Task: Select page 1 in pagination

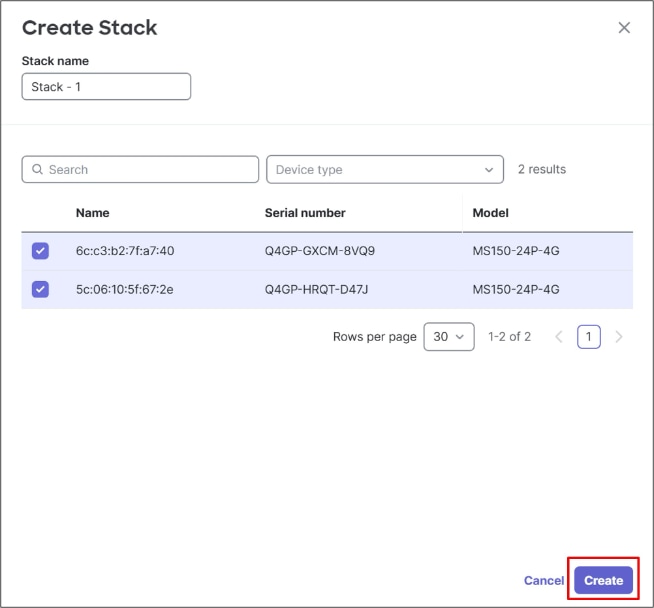Action: [589, 337]
